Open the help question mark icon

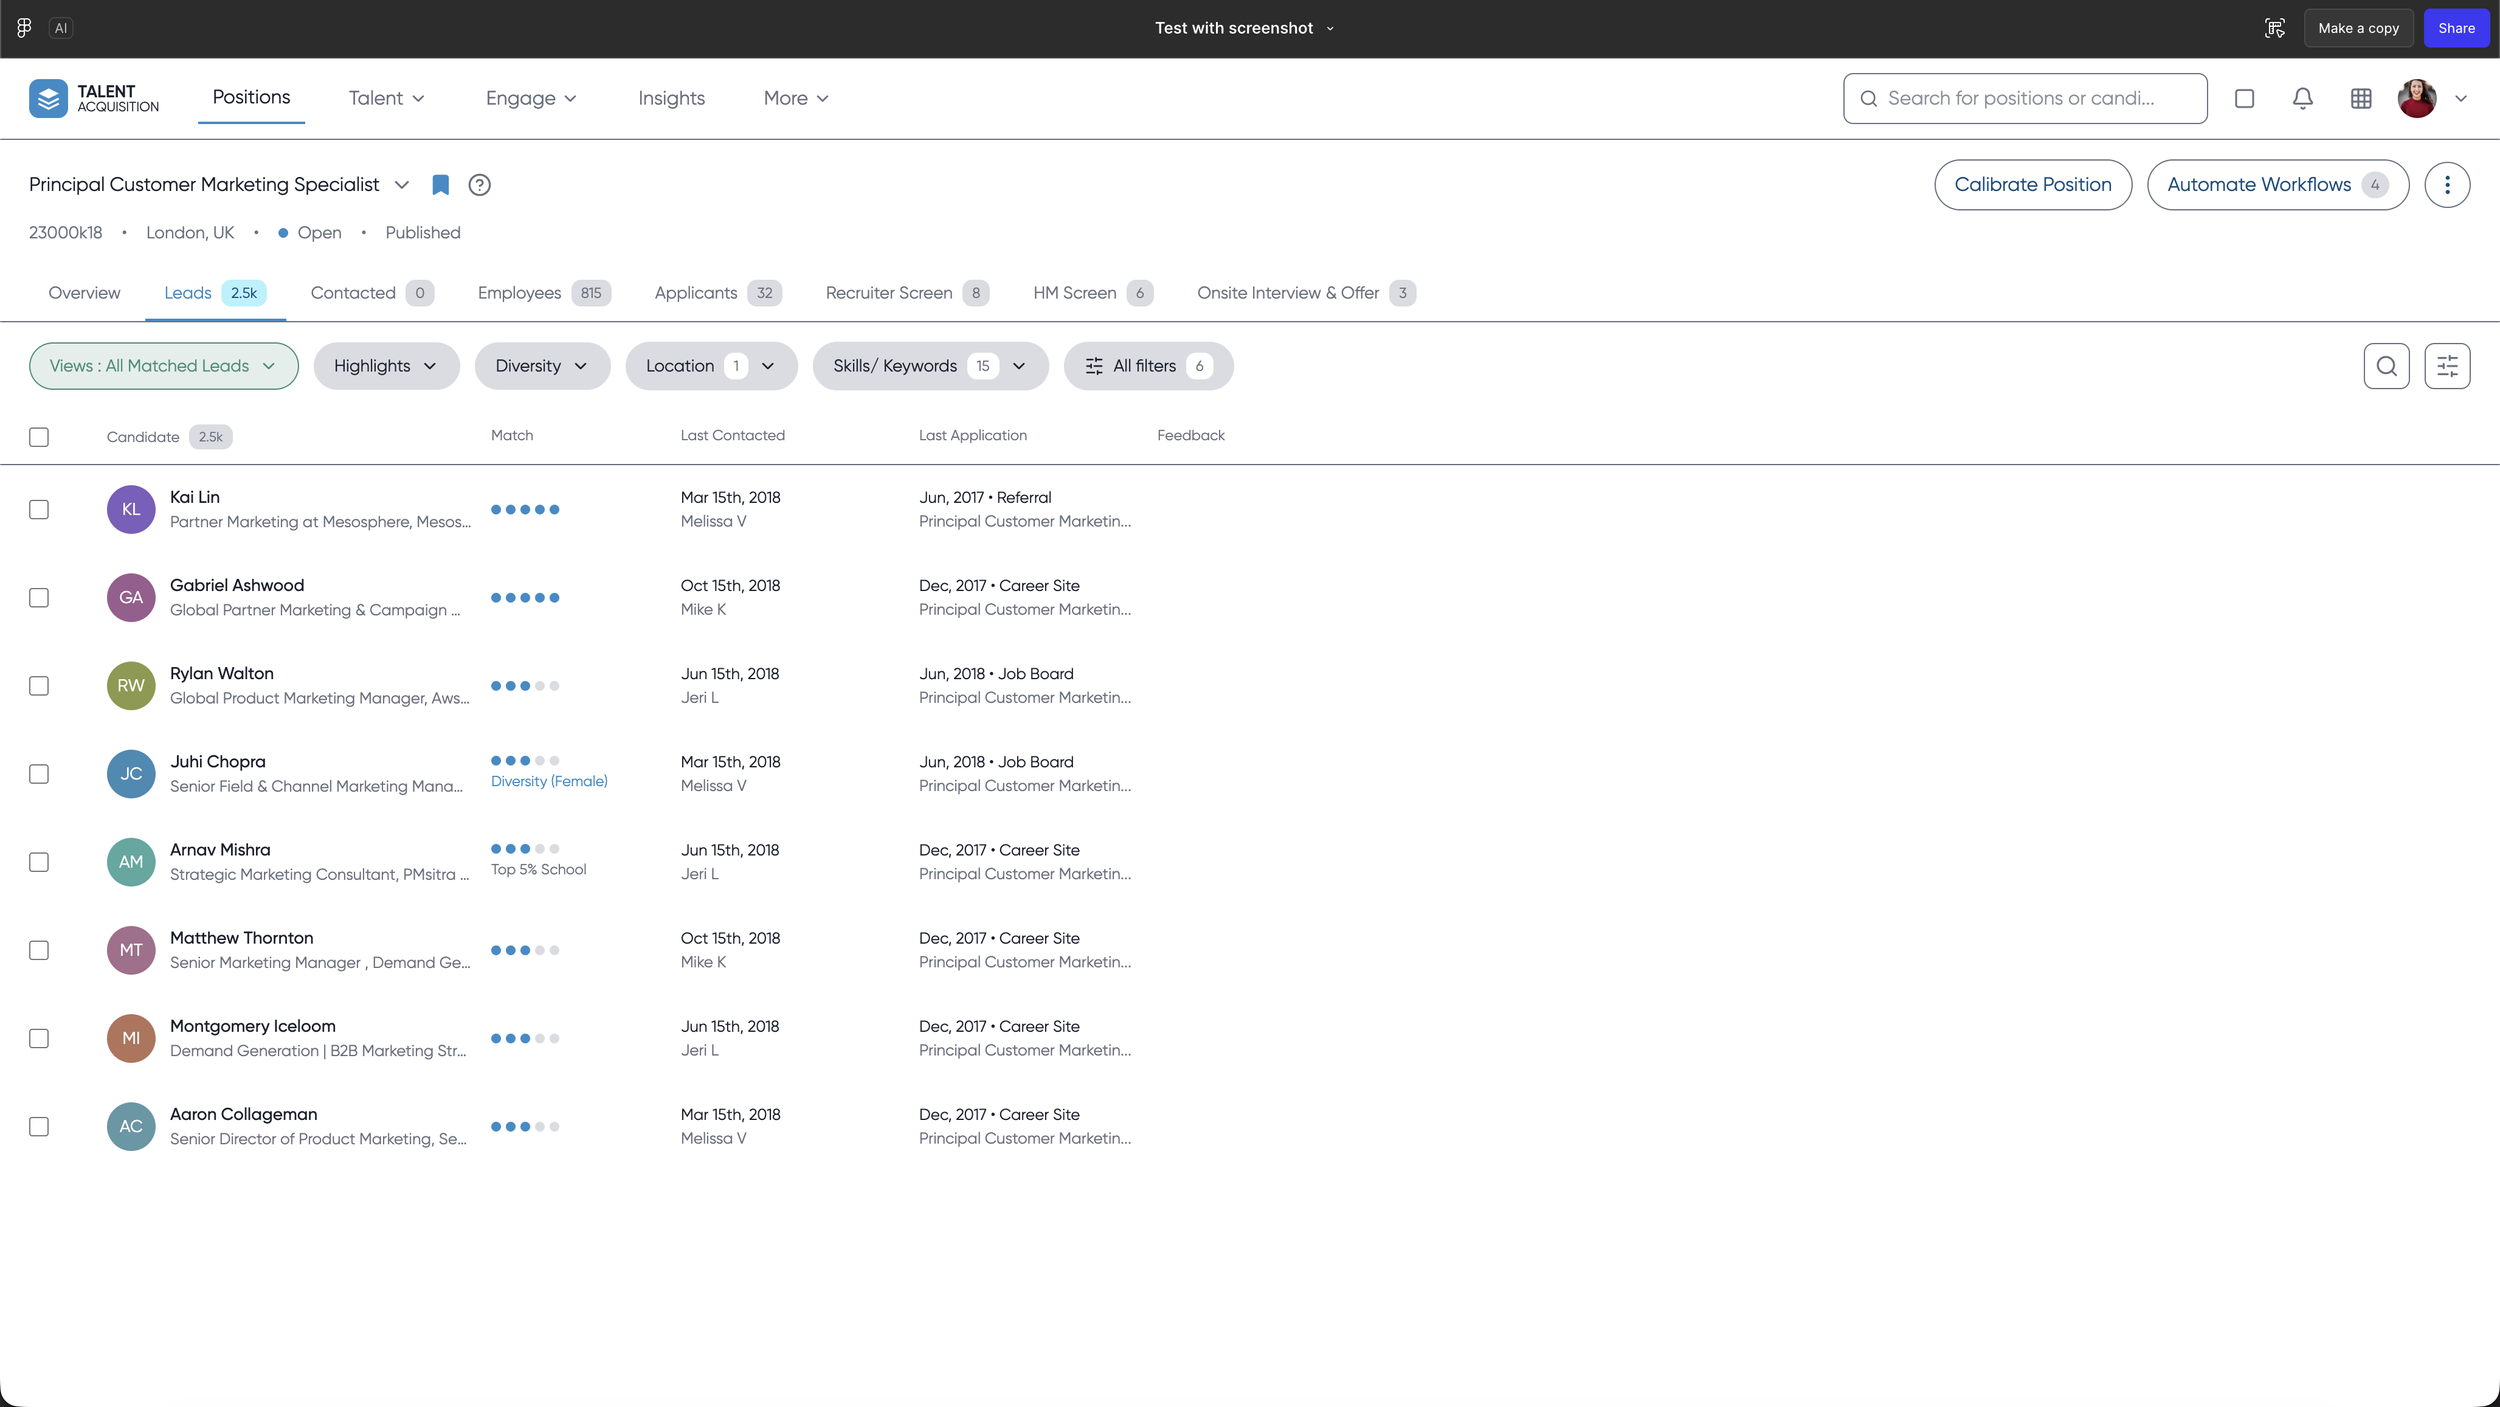point(479,185)
